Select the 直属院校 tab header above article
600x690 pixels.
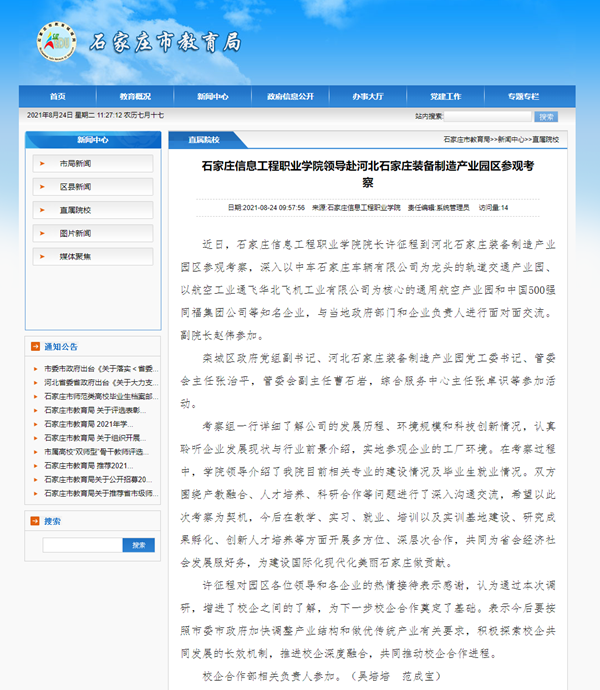click(204, 140)
